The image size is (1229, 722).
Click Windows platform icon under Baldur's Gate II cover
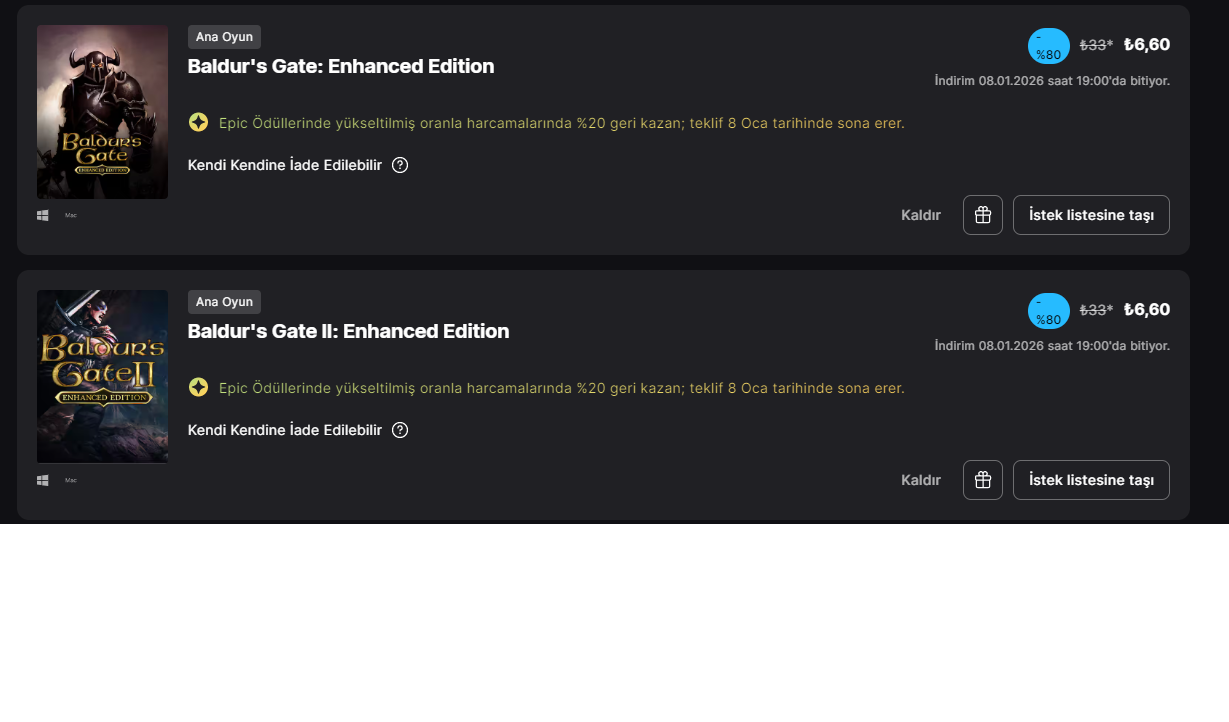pos(43,480)
